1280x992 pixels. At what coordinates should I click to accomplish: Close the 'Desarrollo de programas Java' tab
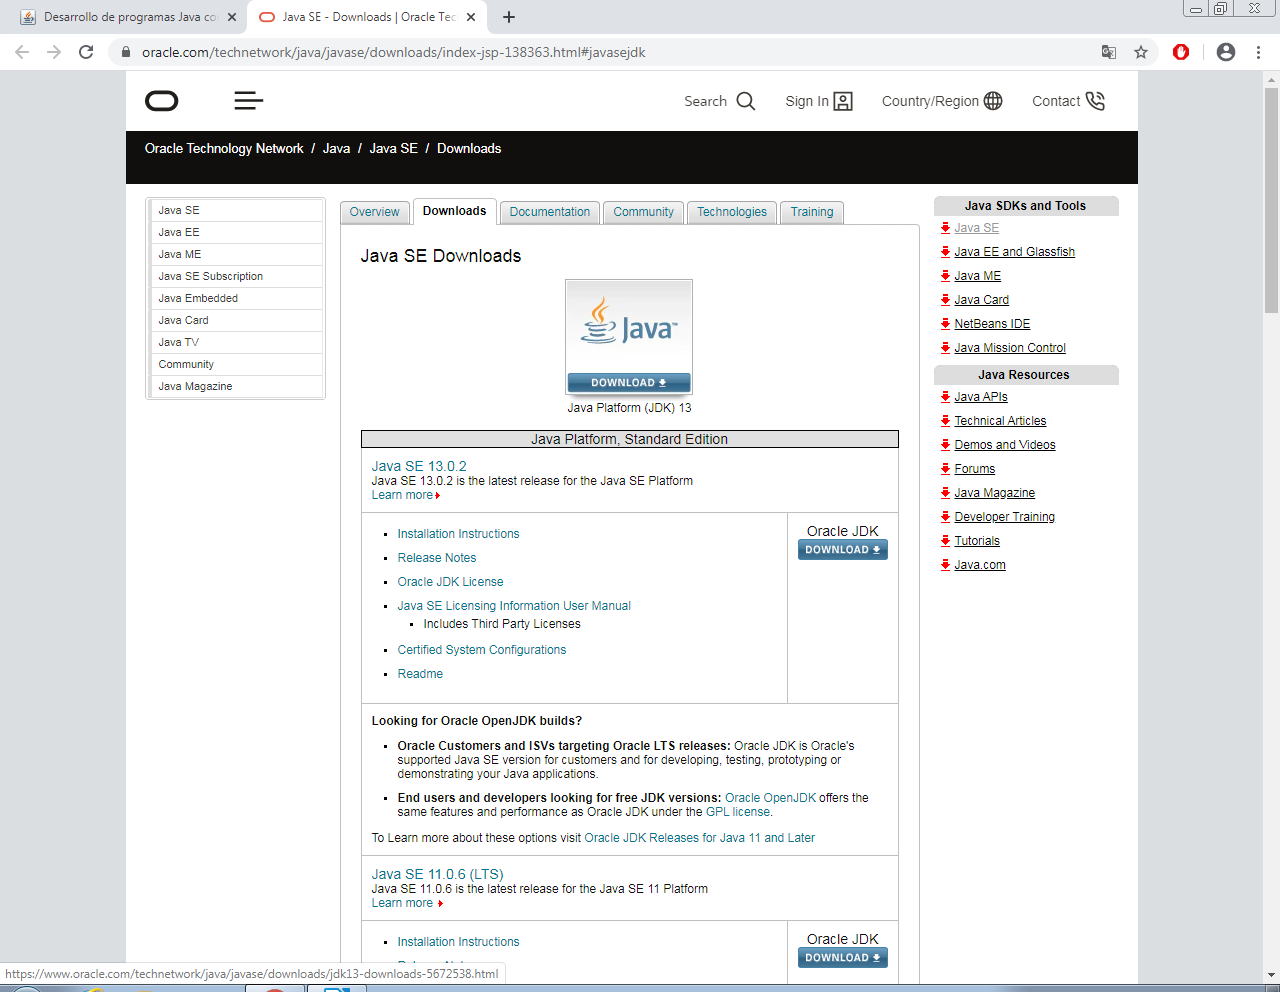point(232,17)
